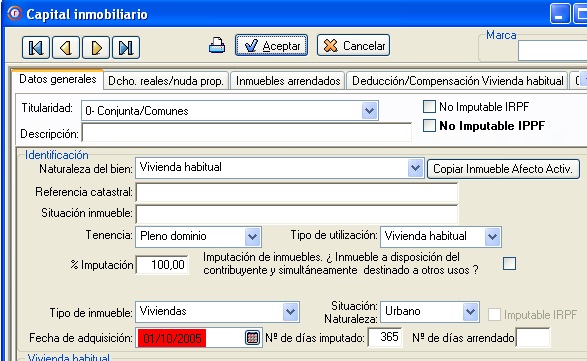Click the Vivienda habitual section label
The image size is (587, 361).
click(x=69, y=357)
